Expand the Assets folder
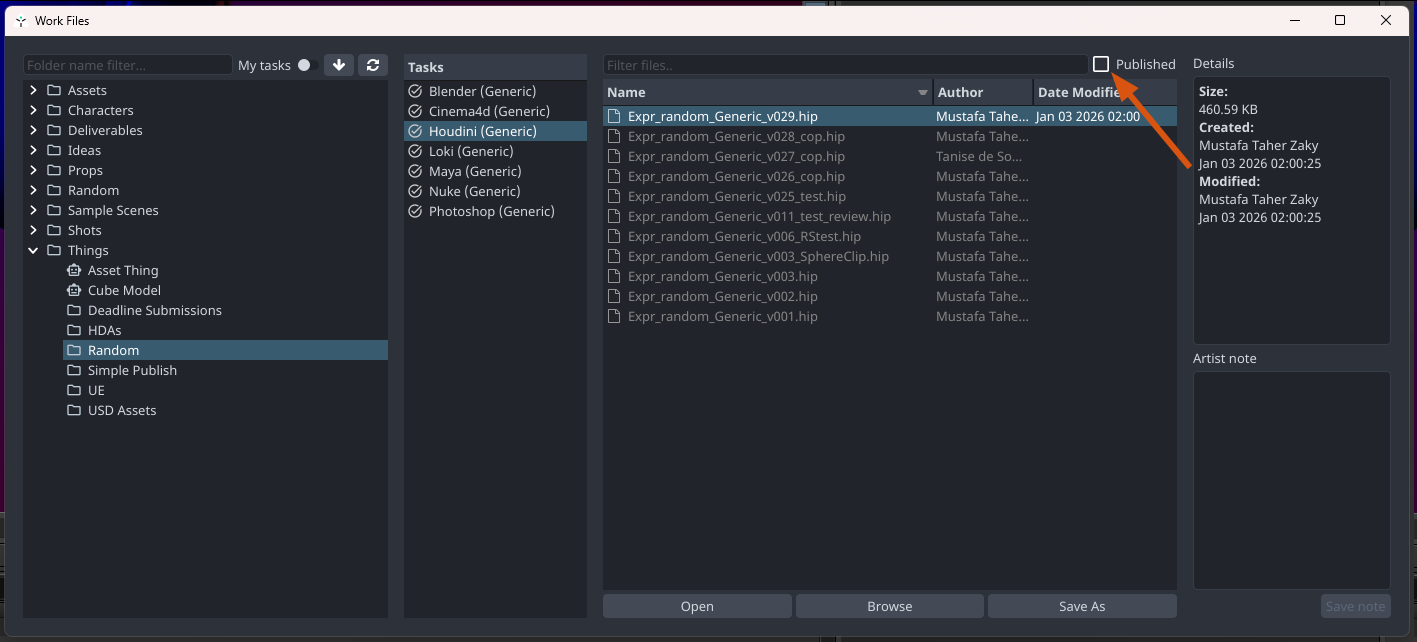 point(33,90)
